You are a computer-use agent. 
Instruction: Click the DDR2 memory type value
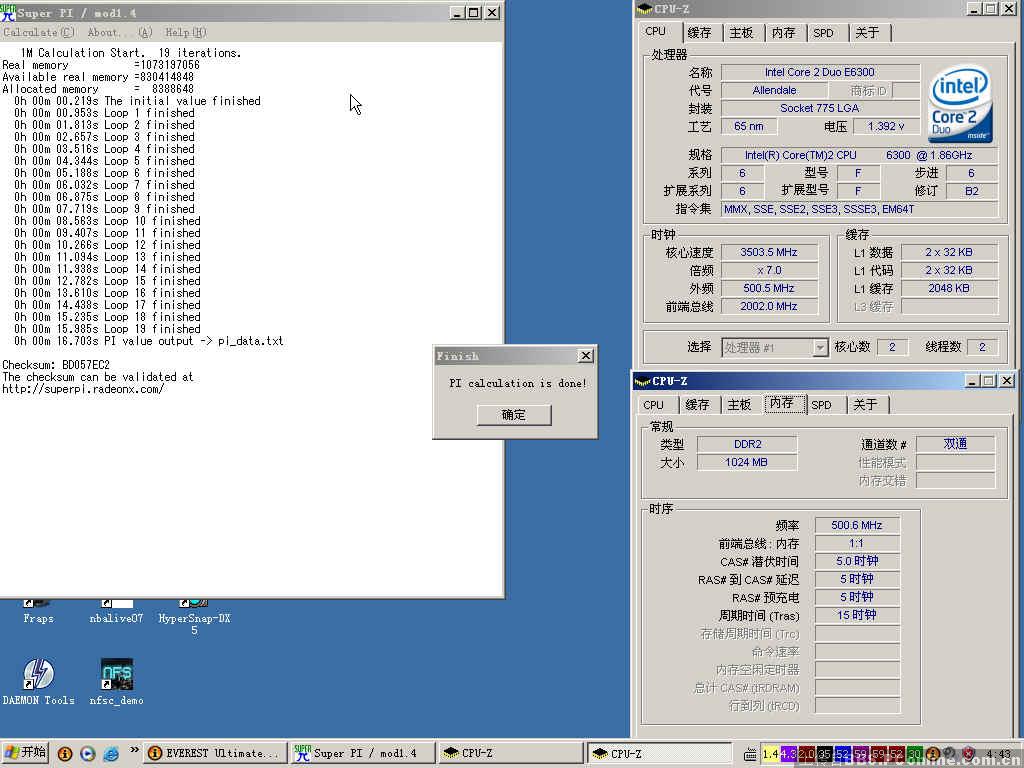coord(747,444)
